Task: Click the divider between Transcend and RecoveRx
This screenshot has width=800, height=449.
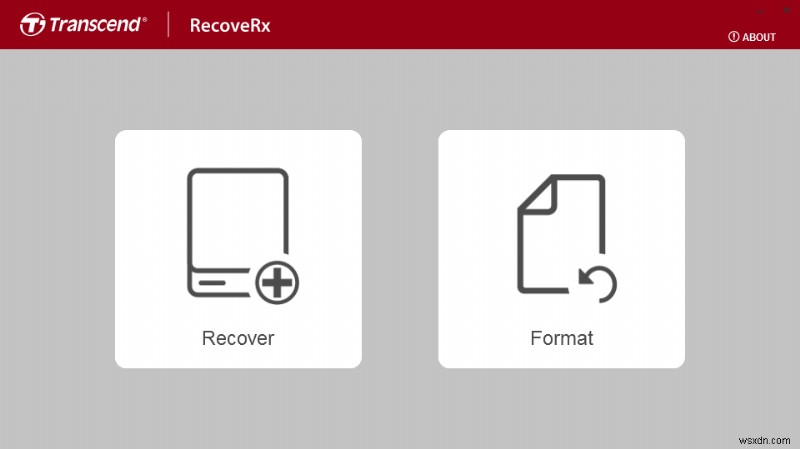Action: click(168, 24)
